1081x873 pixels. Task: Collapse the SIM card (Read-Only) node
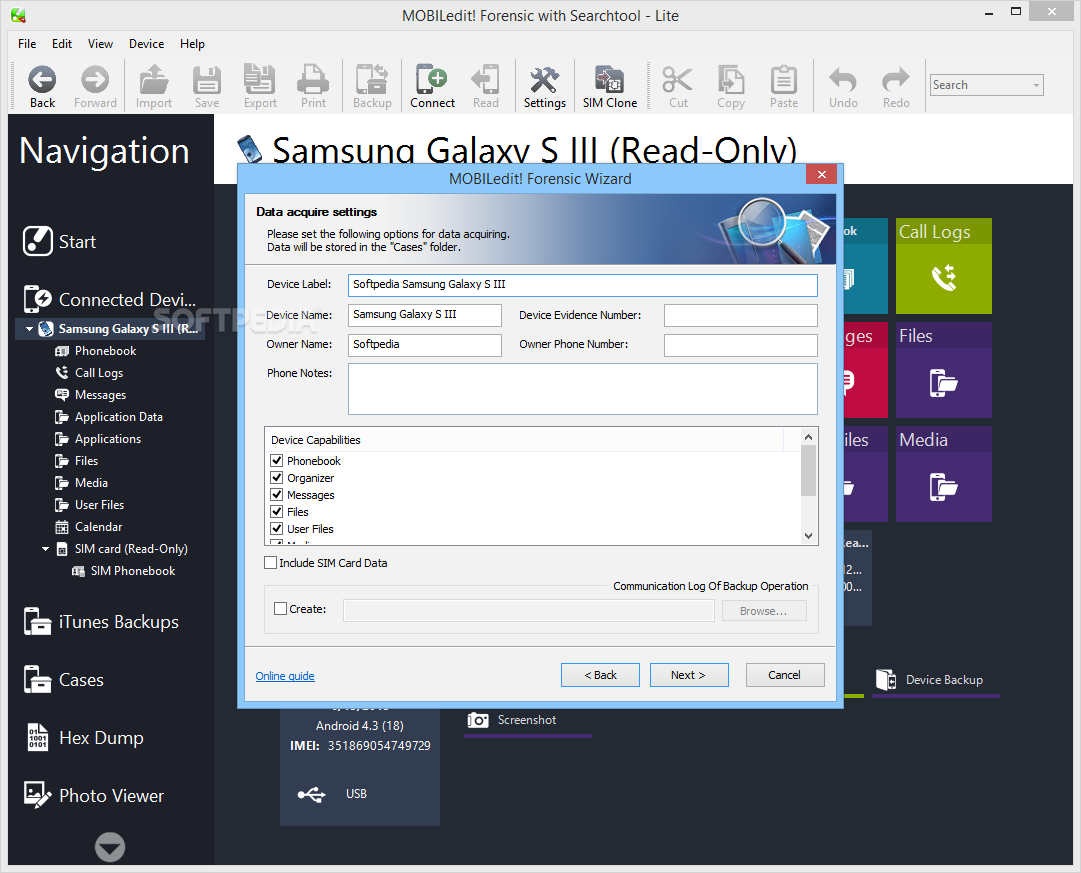coord(46,549)
